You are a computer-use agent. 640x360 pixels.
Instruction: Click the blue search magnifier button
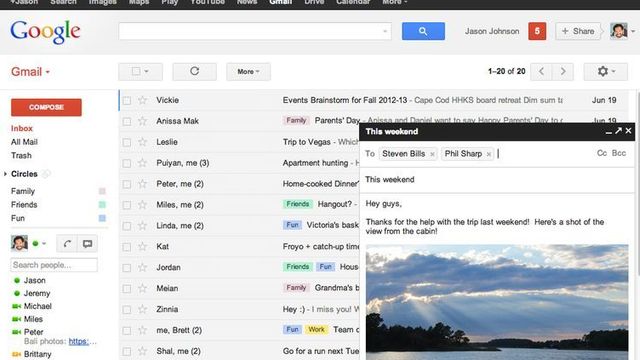pyautogui.click(x=423, y=31)
